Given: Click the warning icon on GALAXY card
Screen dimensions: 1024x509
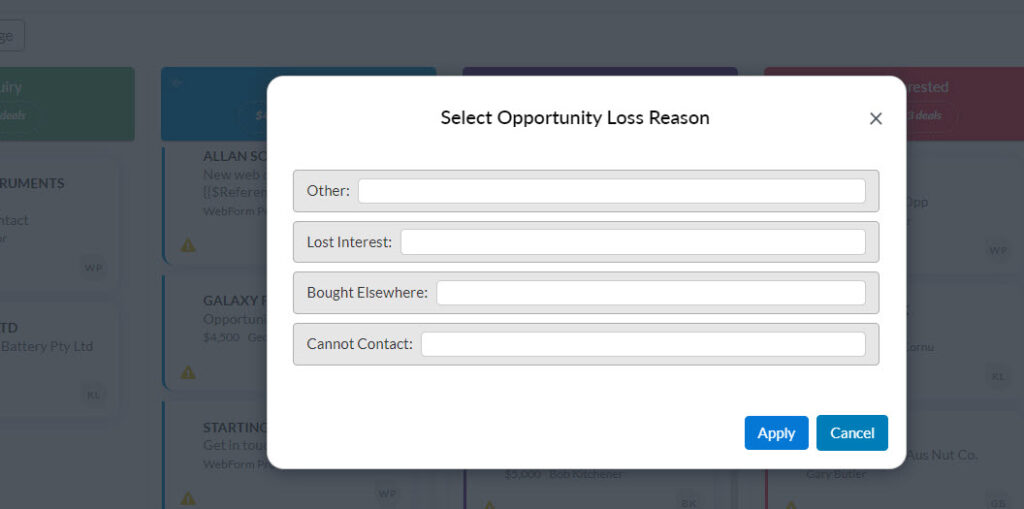Looking at the screenshot, I should tap(188, 372).
